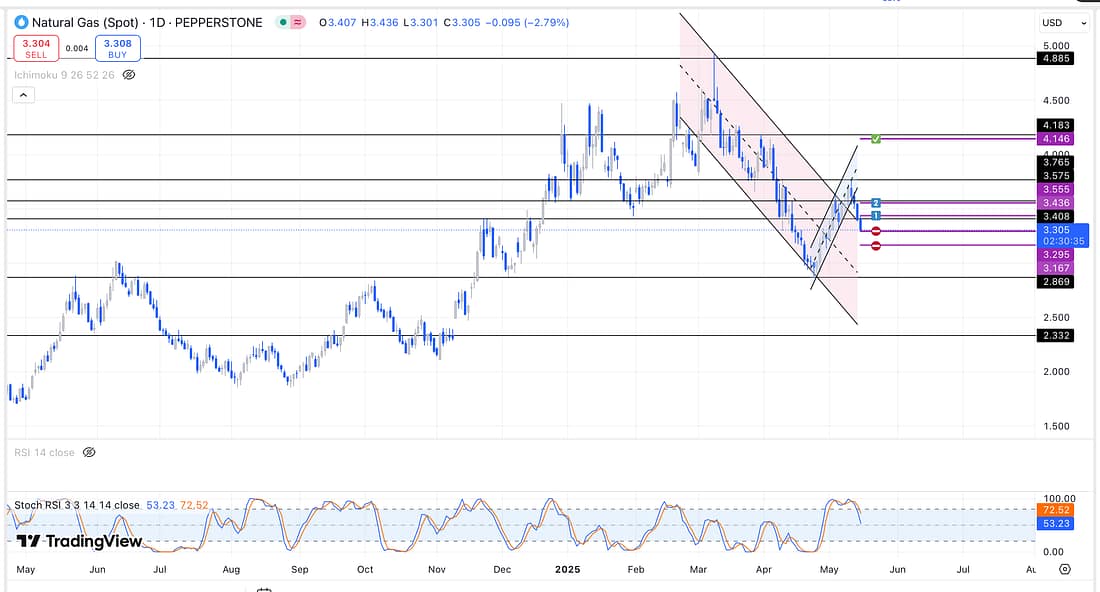Open time axis settings gear icon
This screenshot has height=592, width=1100.
1065,568
